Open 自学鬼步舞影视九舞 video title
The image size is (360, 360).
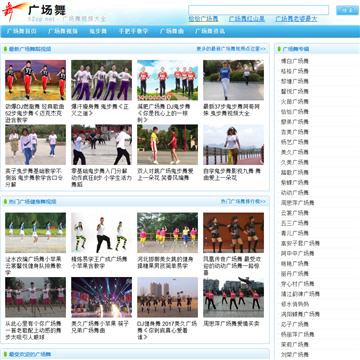pos(232,174)
